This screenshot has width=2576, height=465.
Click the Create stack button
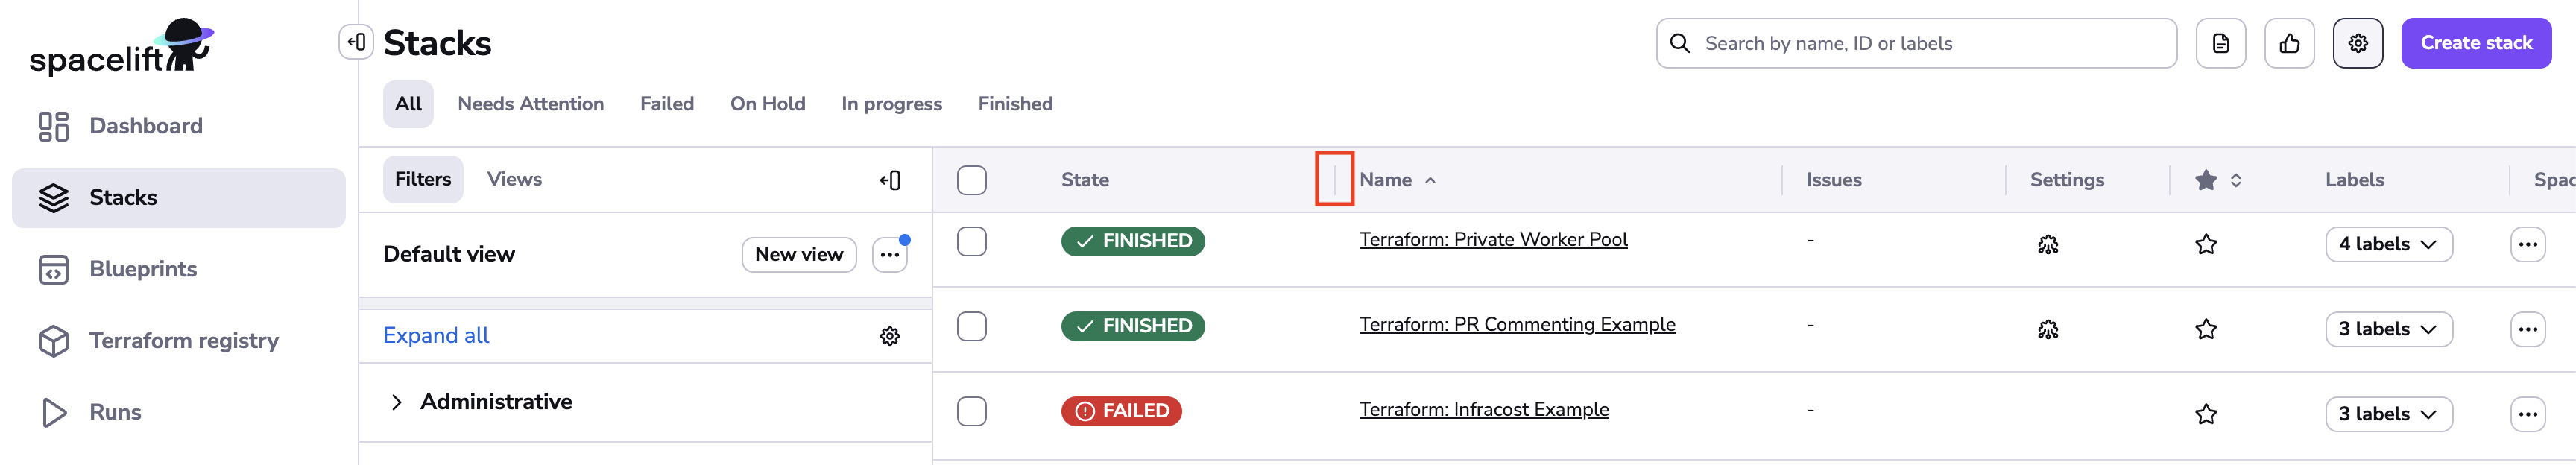click(x=2475, y=44)
